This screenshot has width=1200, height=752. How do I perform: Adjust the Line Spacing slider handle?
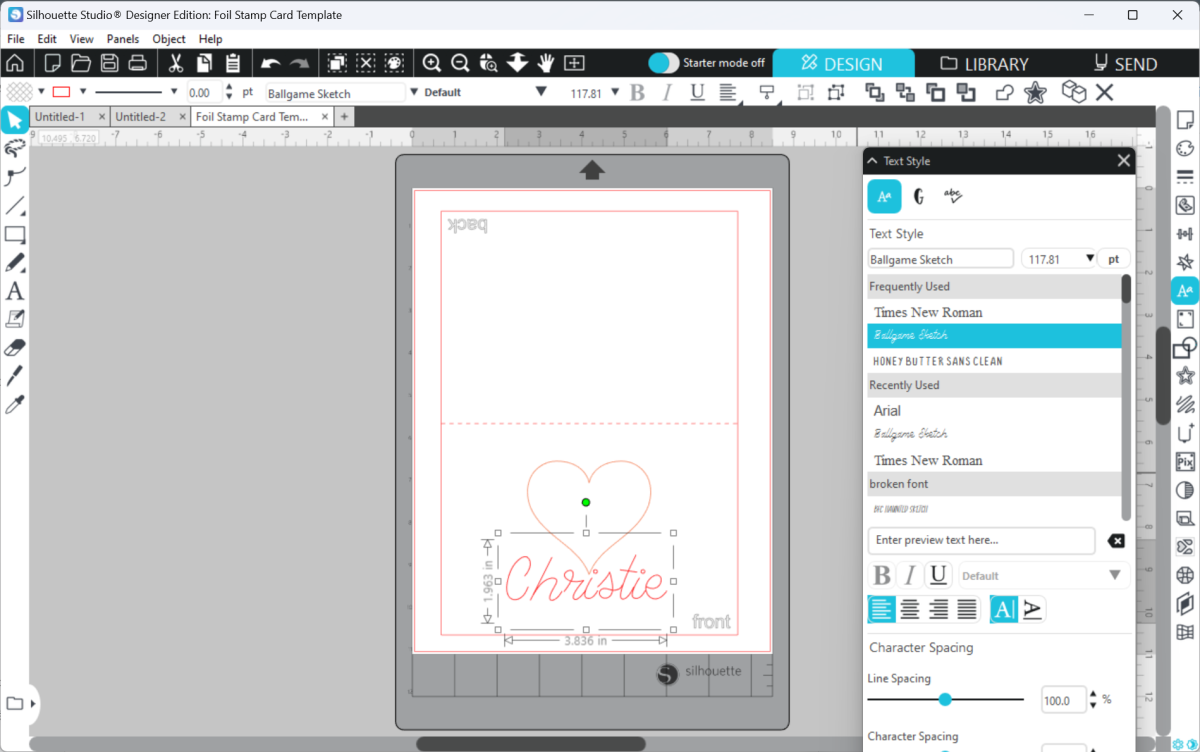(x=945, y=700)
